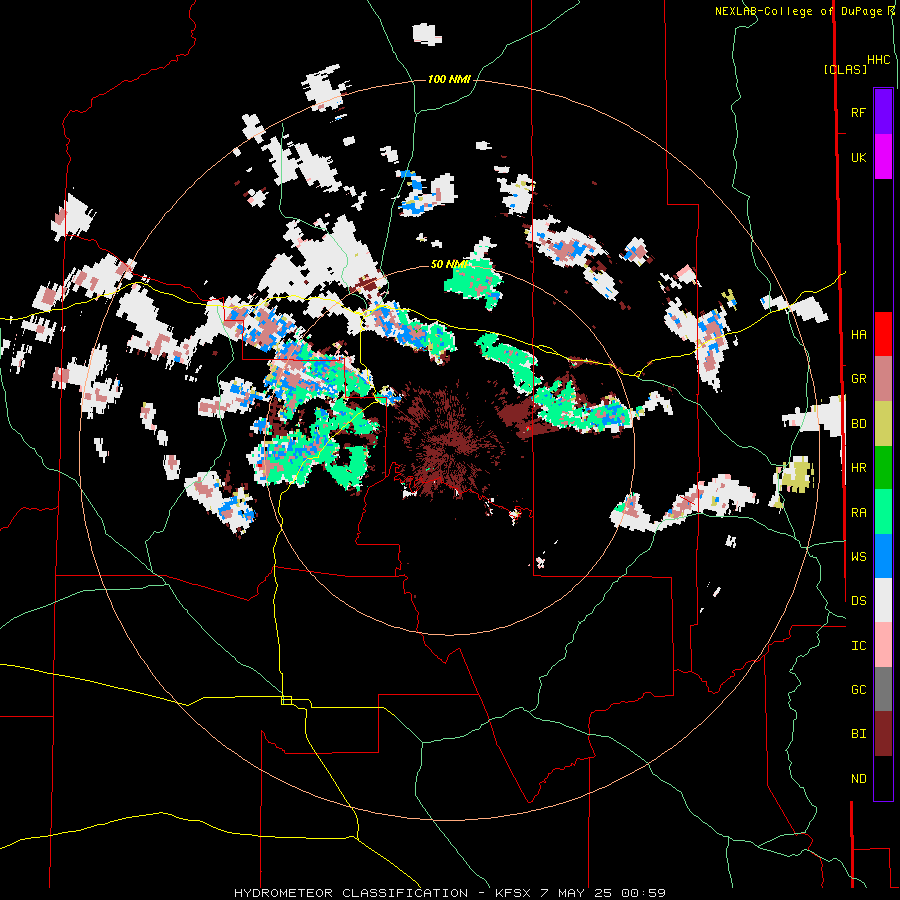Click the [CLAS] units label
This screenshot has height=900, width=900.
(x=845, y=69)
